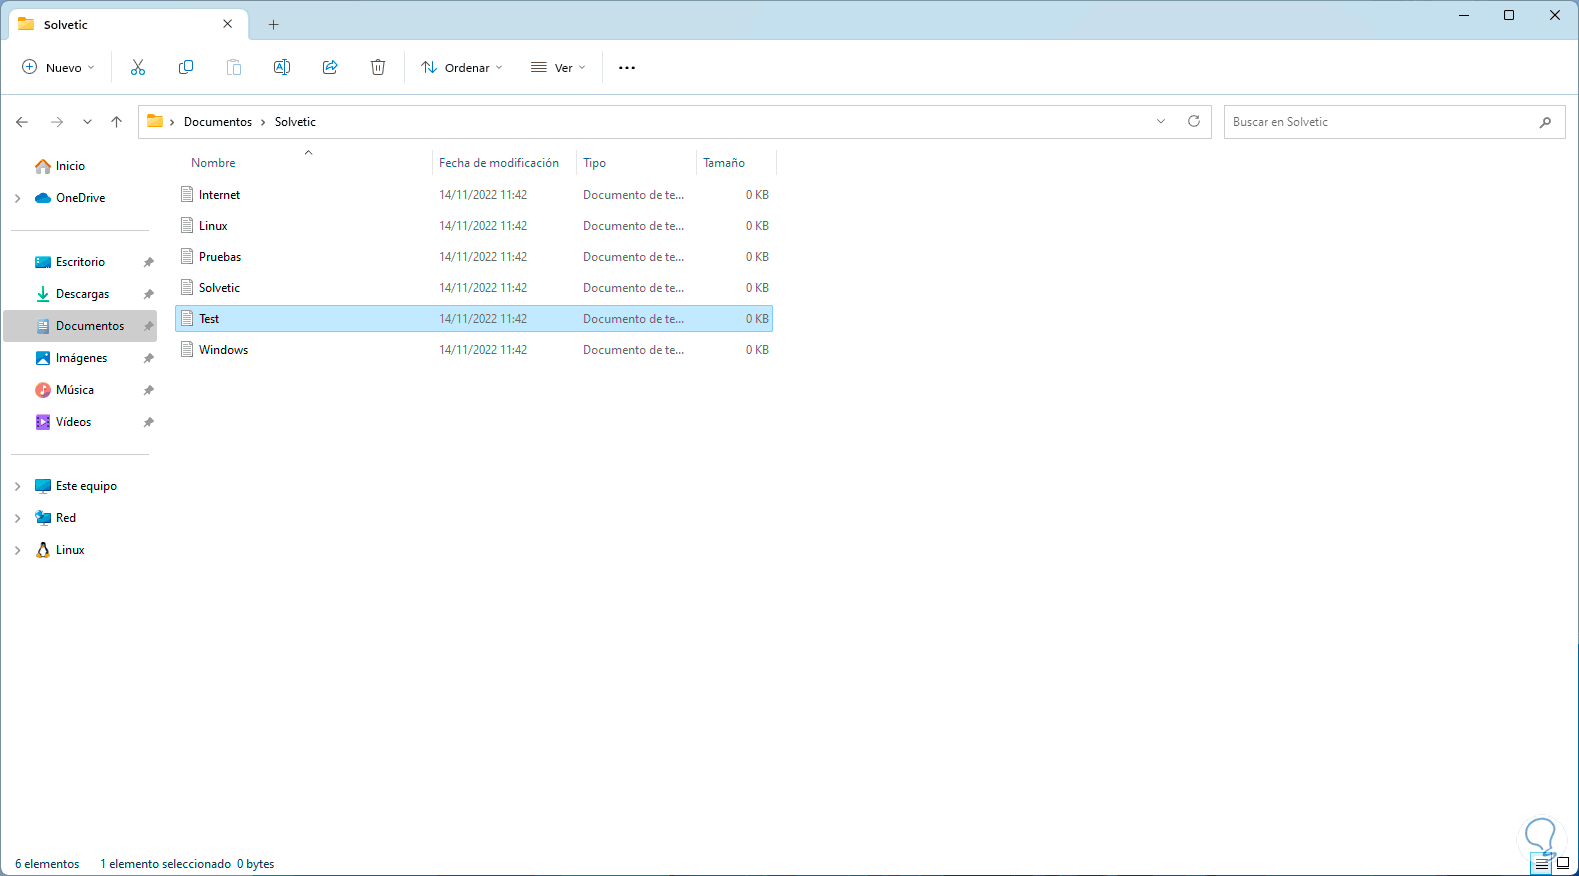
Task: Expand the Red network tree node
Action: [18, 518]
